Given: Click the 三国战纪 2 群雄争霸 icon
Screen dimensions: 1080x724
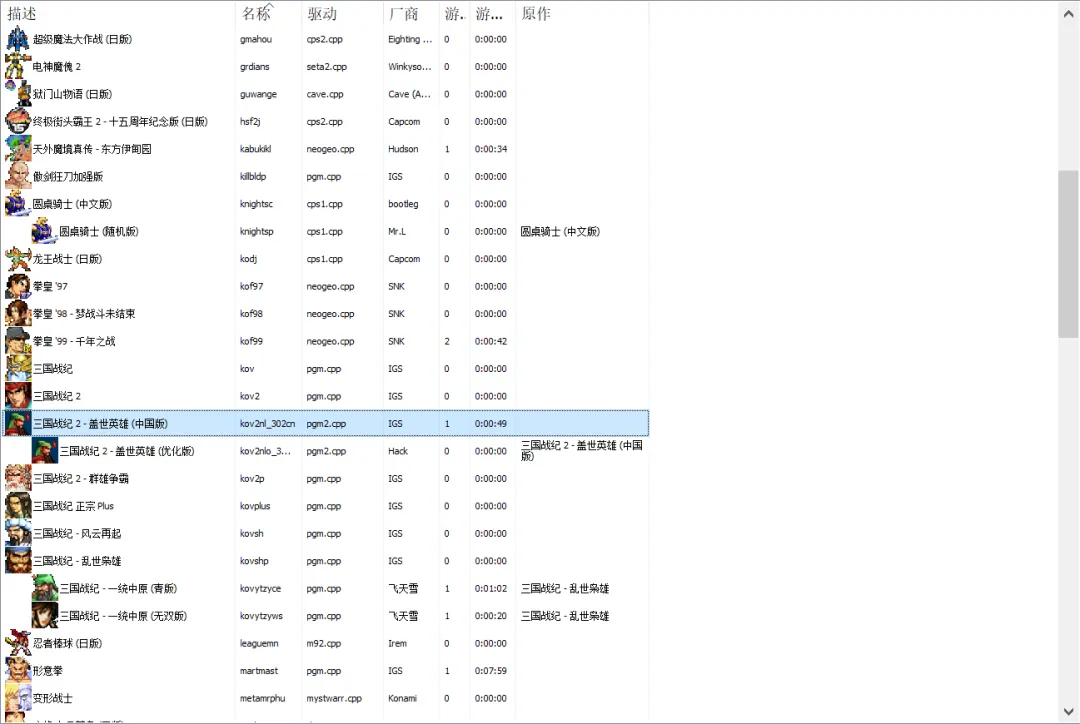Looking at the screenshot, I should [18, 479].
